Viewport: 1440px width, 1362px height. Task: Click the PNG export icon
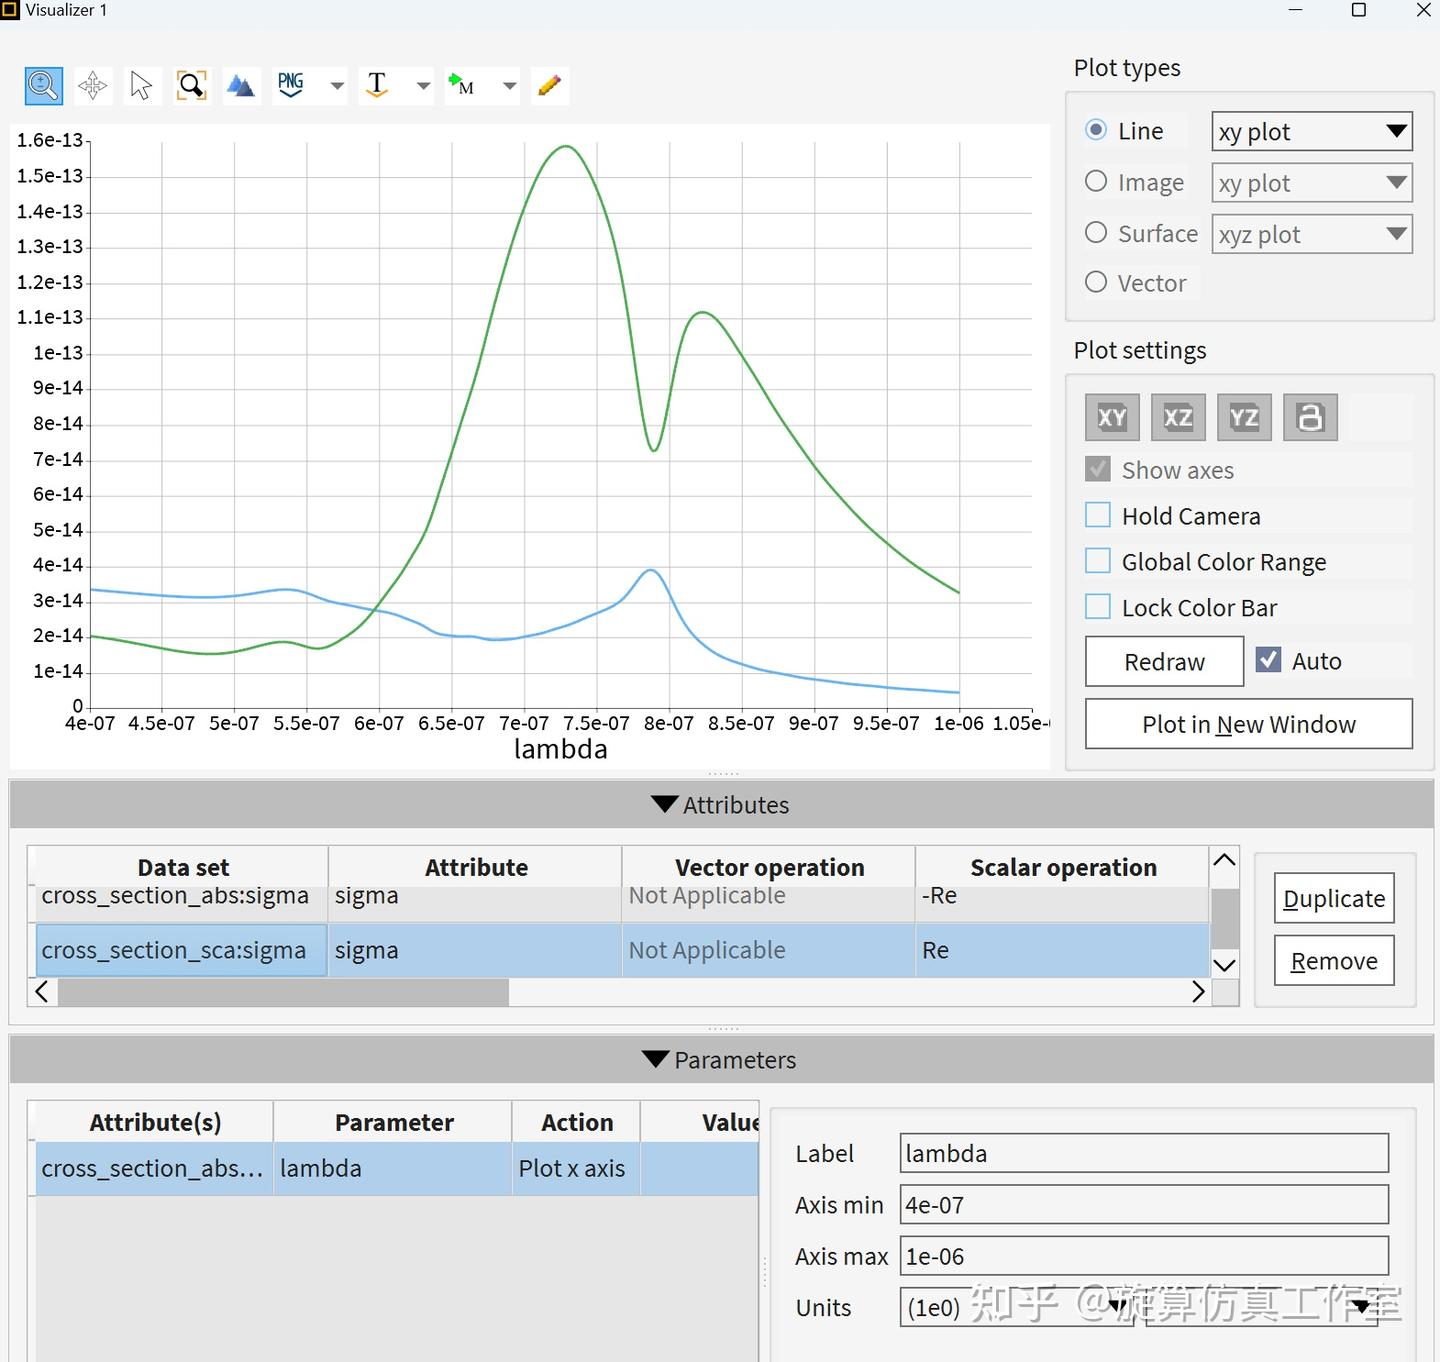(291, 86)
